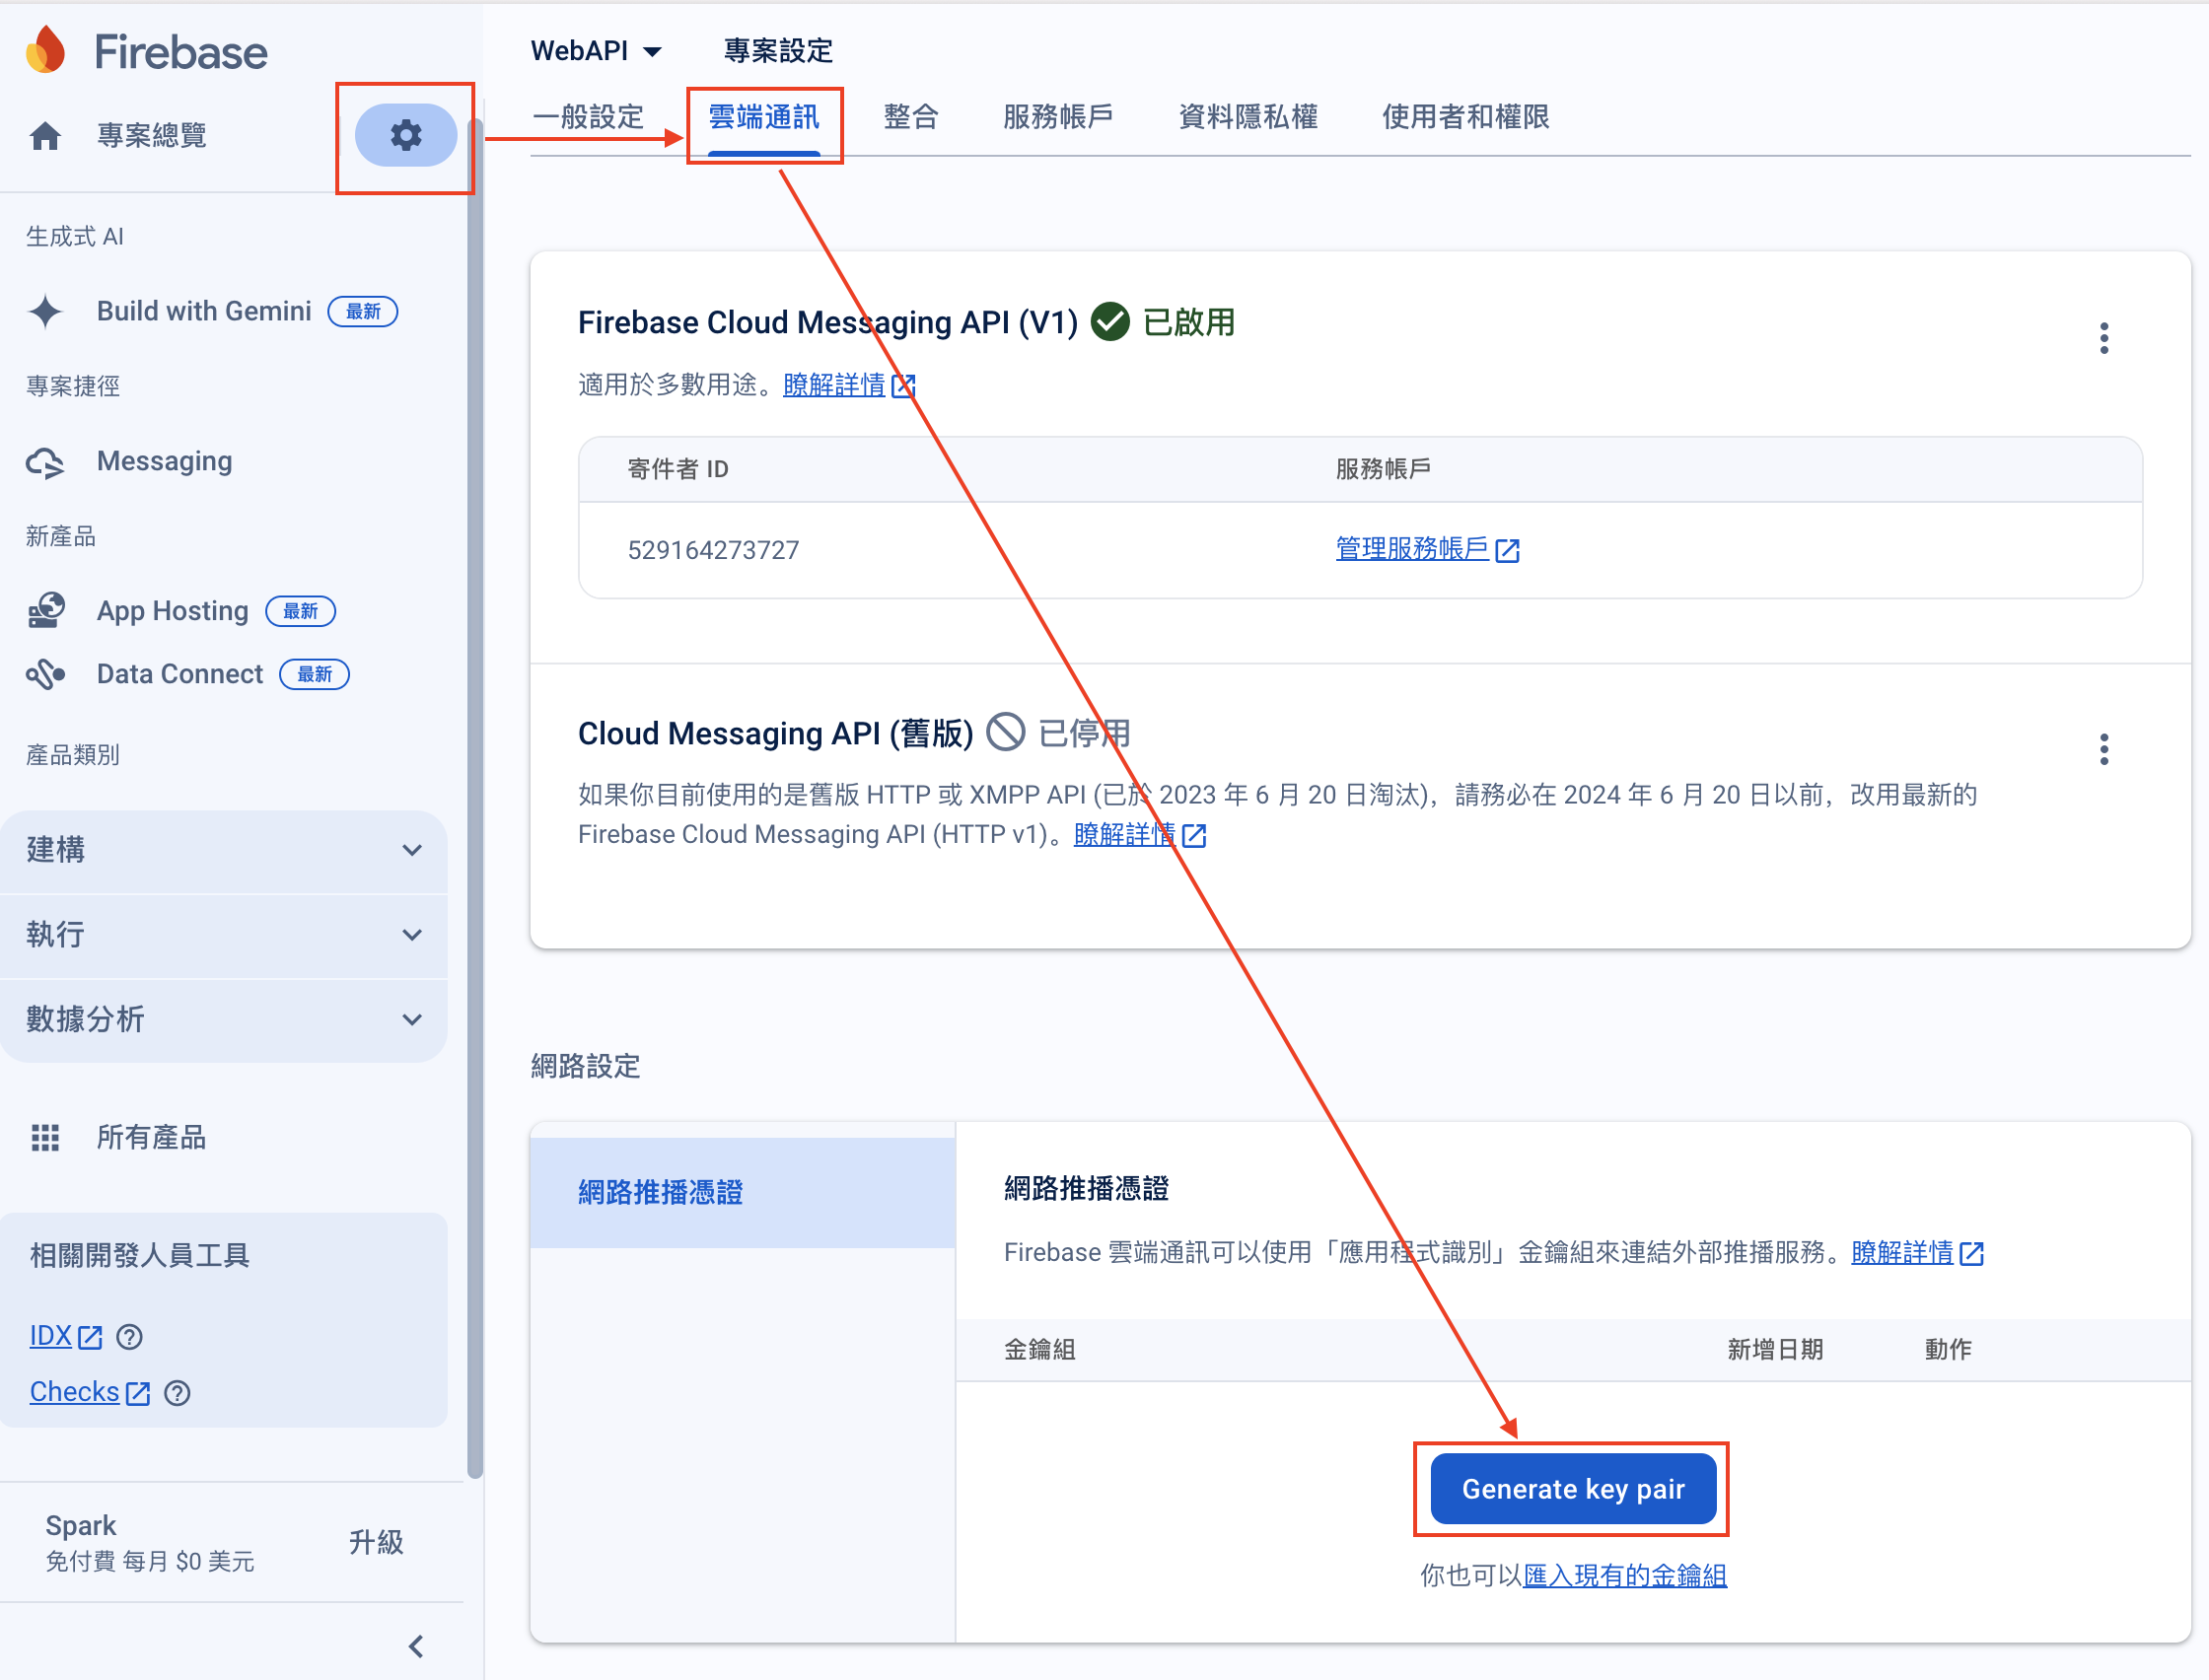Click the 寄件者 ID column header

(678, 469)
